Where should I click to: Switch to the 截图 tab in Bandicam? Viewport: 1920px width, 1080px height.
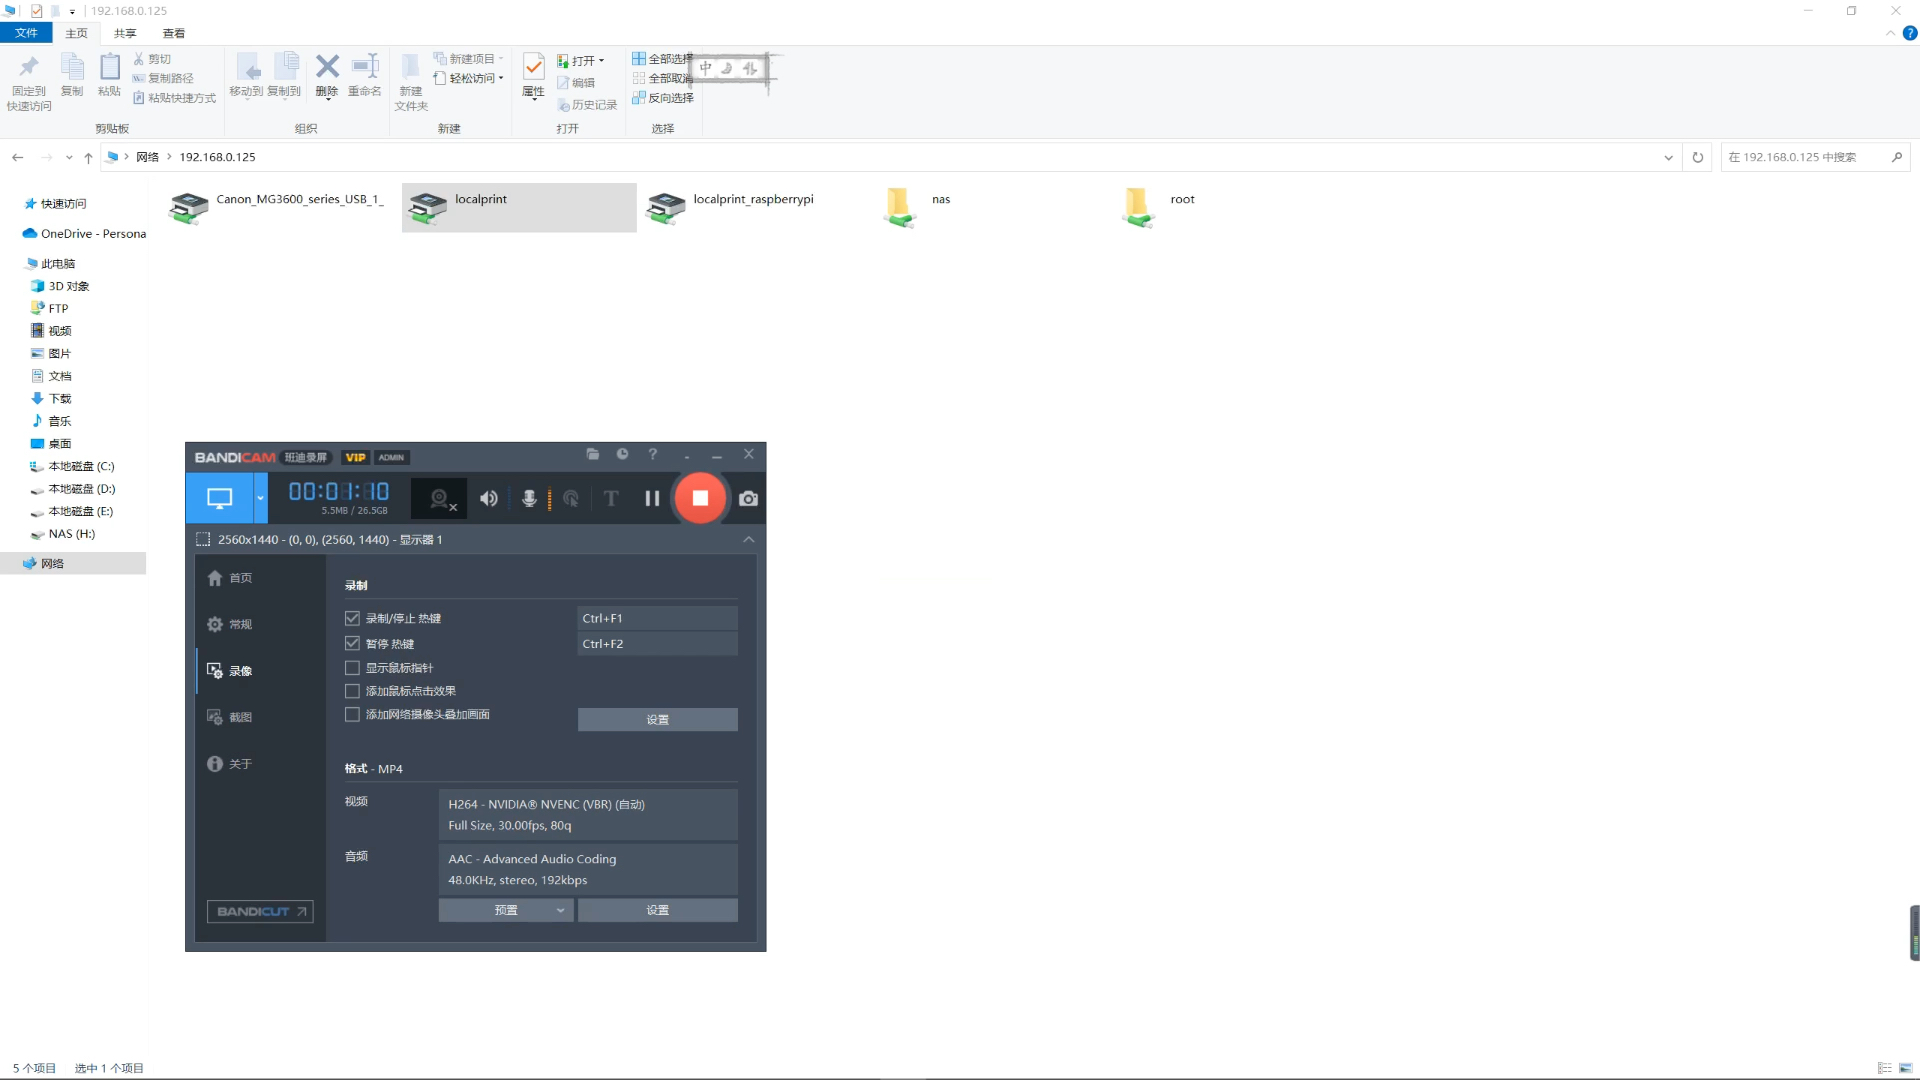point(240,717)
